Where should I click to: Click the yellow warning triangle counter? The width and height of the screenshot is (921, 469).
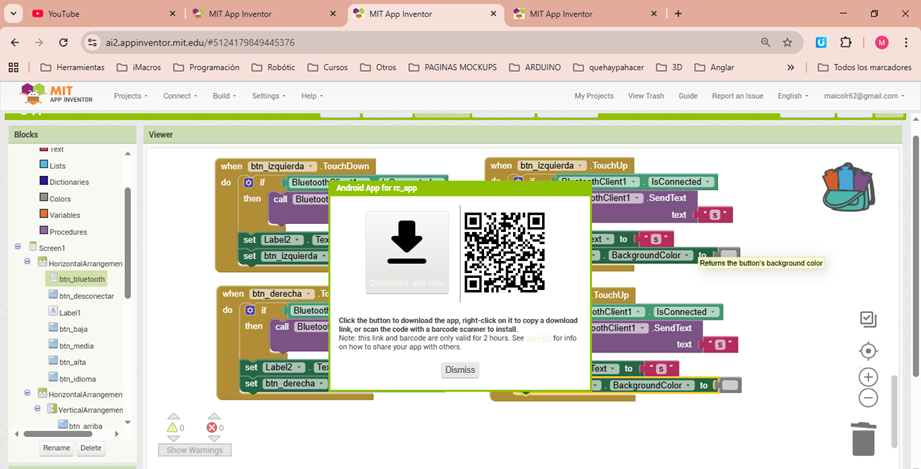tap(173, 422)
